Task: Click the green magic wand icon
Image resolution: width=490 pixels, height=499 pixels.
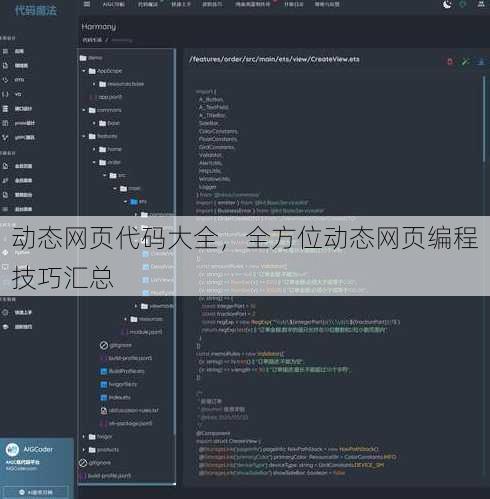Action: pos(465,62)
